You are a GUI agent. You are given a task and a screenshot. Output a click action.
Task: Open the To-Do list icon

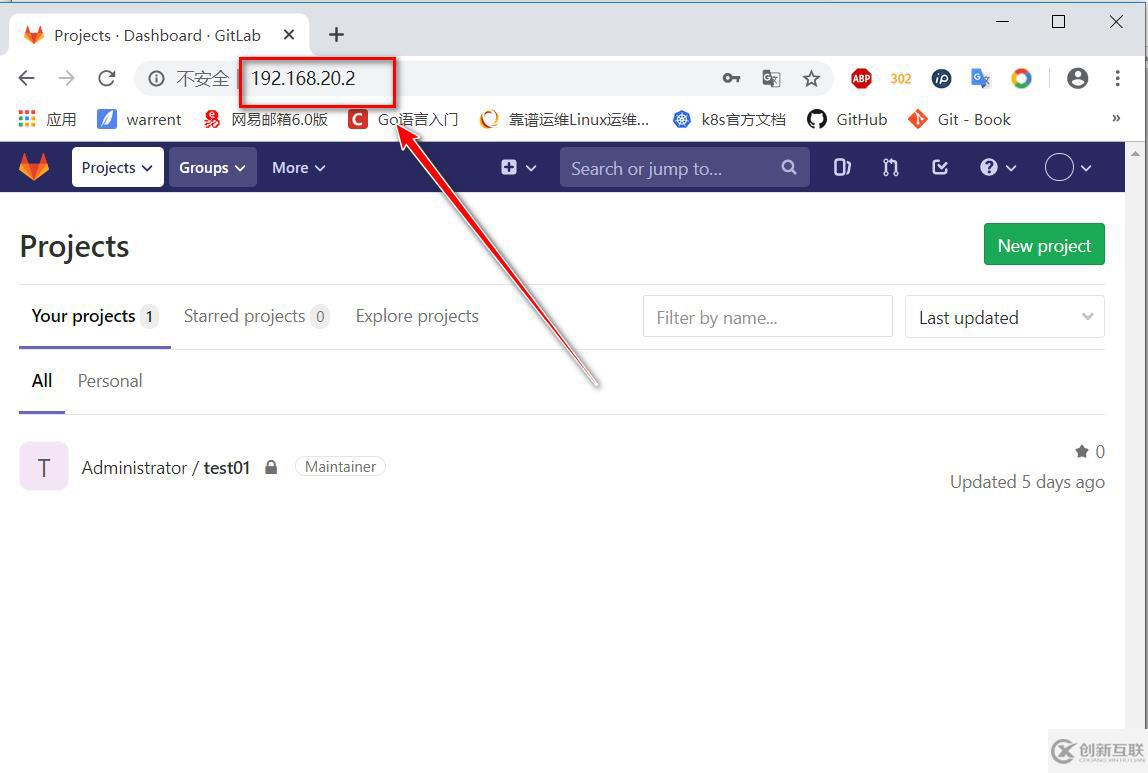click(940, 168)
